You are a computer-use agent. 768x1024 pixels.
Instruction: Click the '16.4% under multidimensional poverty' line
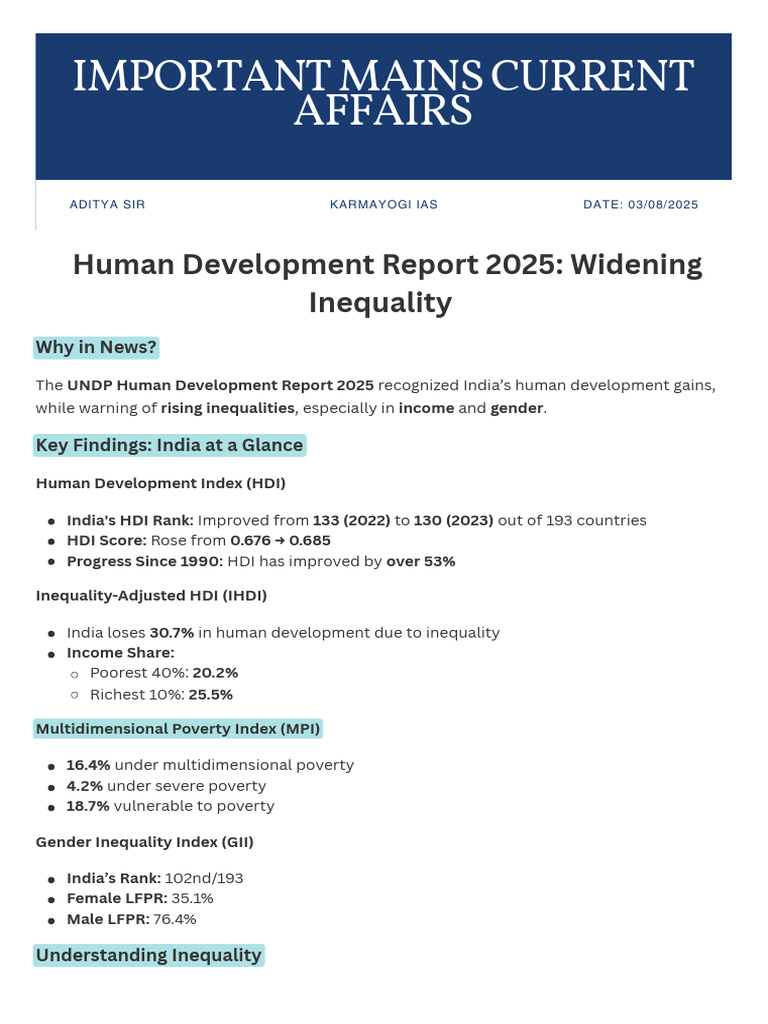210,765
